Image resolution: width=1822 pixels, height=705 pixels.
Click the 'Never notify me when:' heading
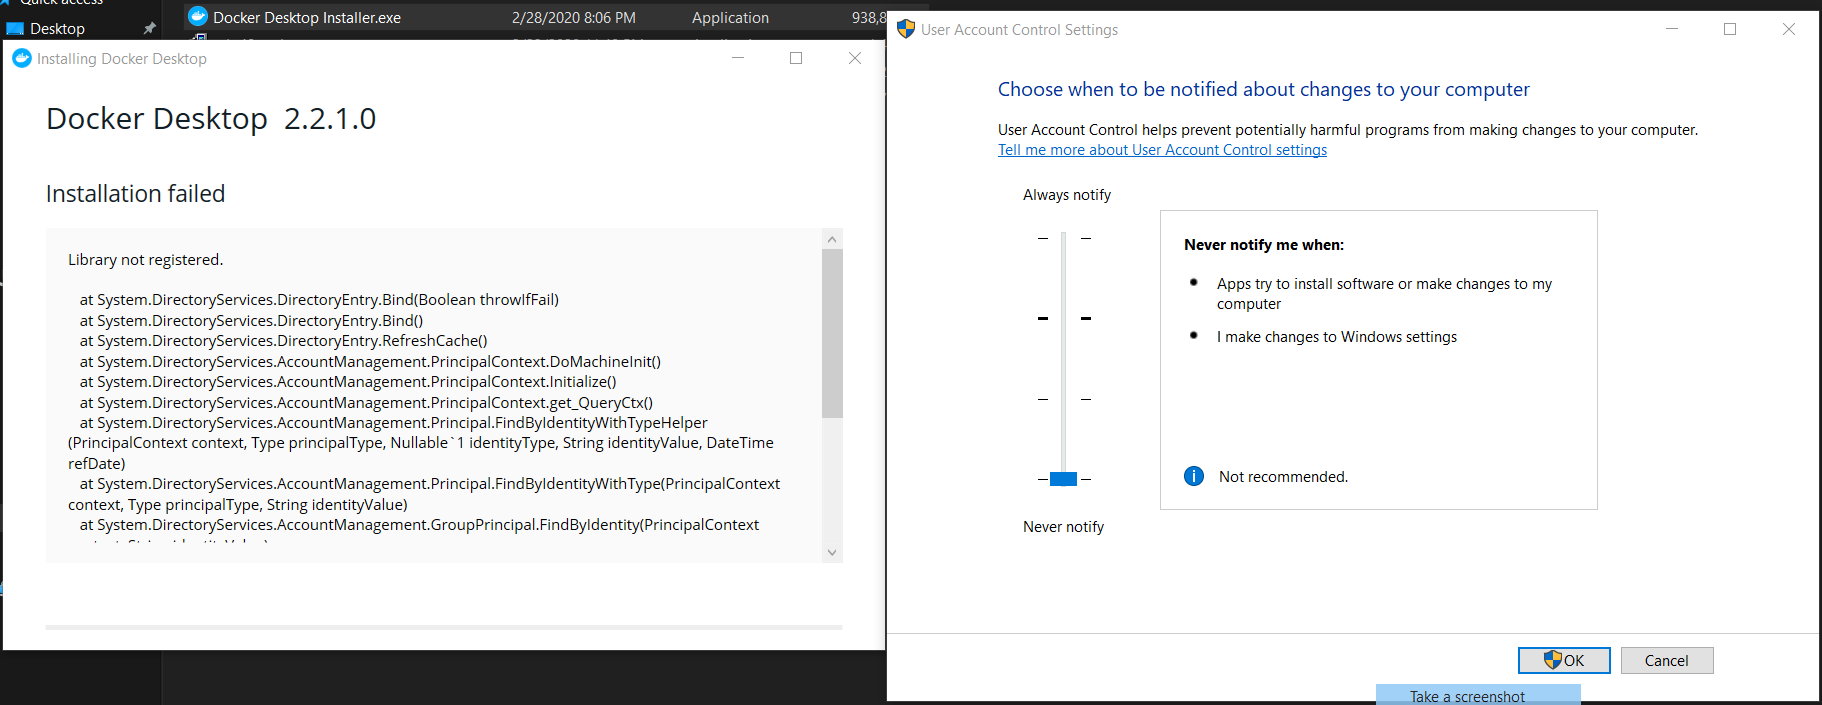coord(1264,245)
